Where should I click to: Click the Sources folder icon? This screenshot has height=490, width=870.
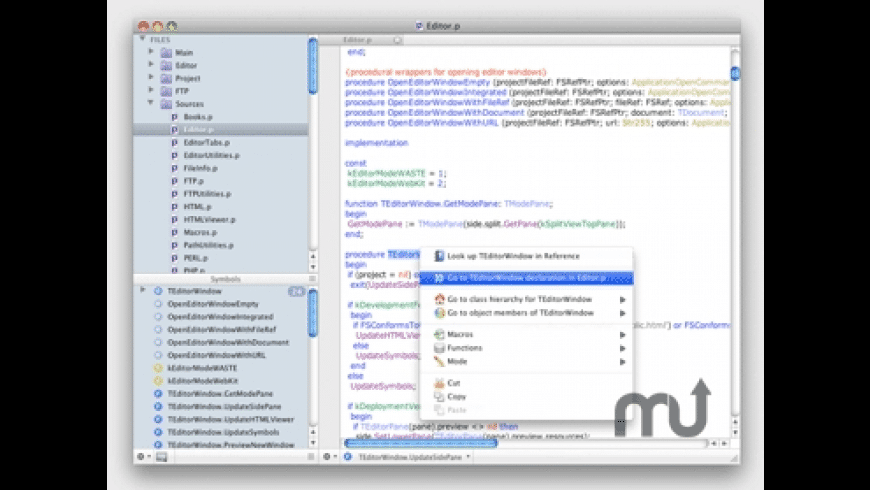click(166, 104)
